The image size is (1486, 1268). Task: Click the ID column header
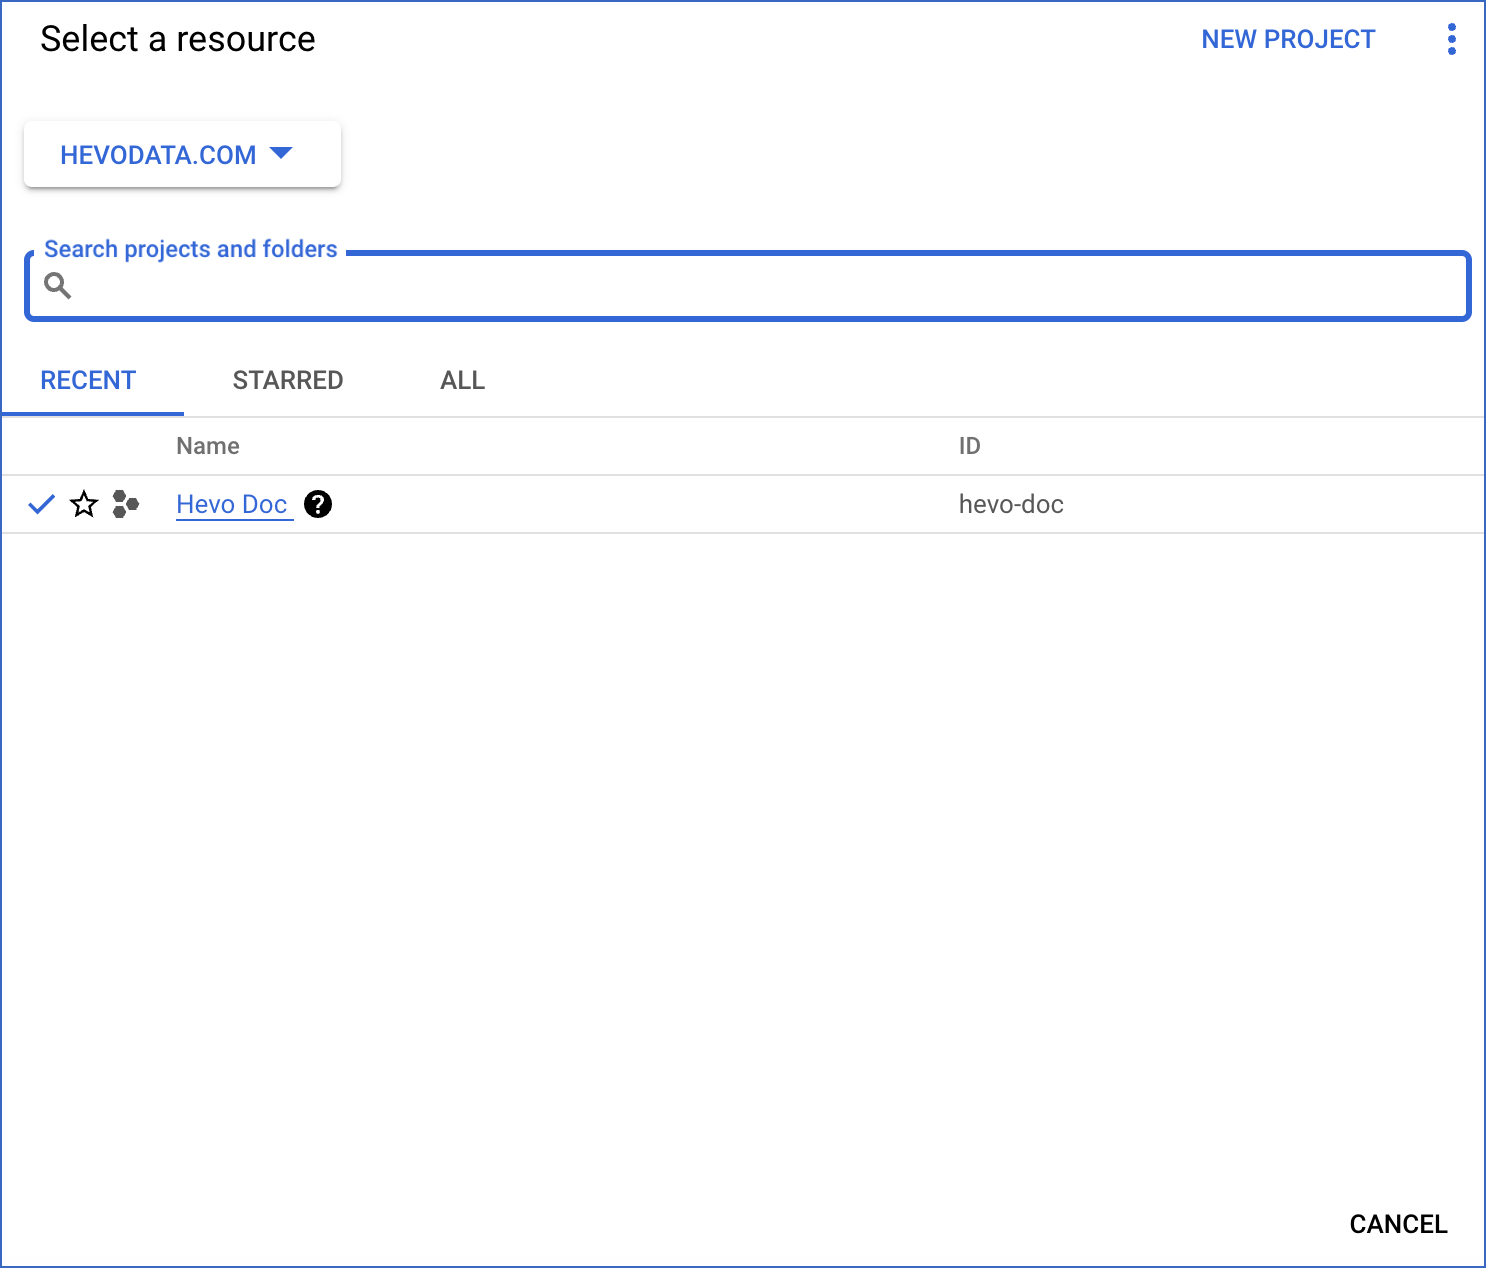(x=969, y=446)
